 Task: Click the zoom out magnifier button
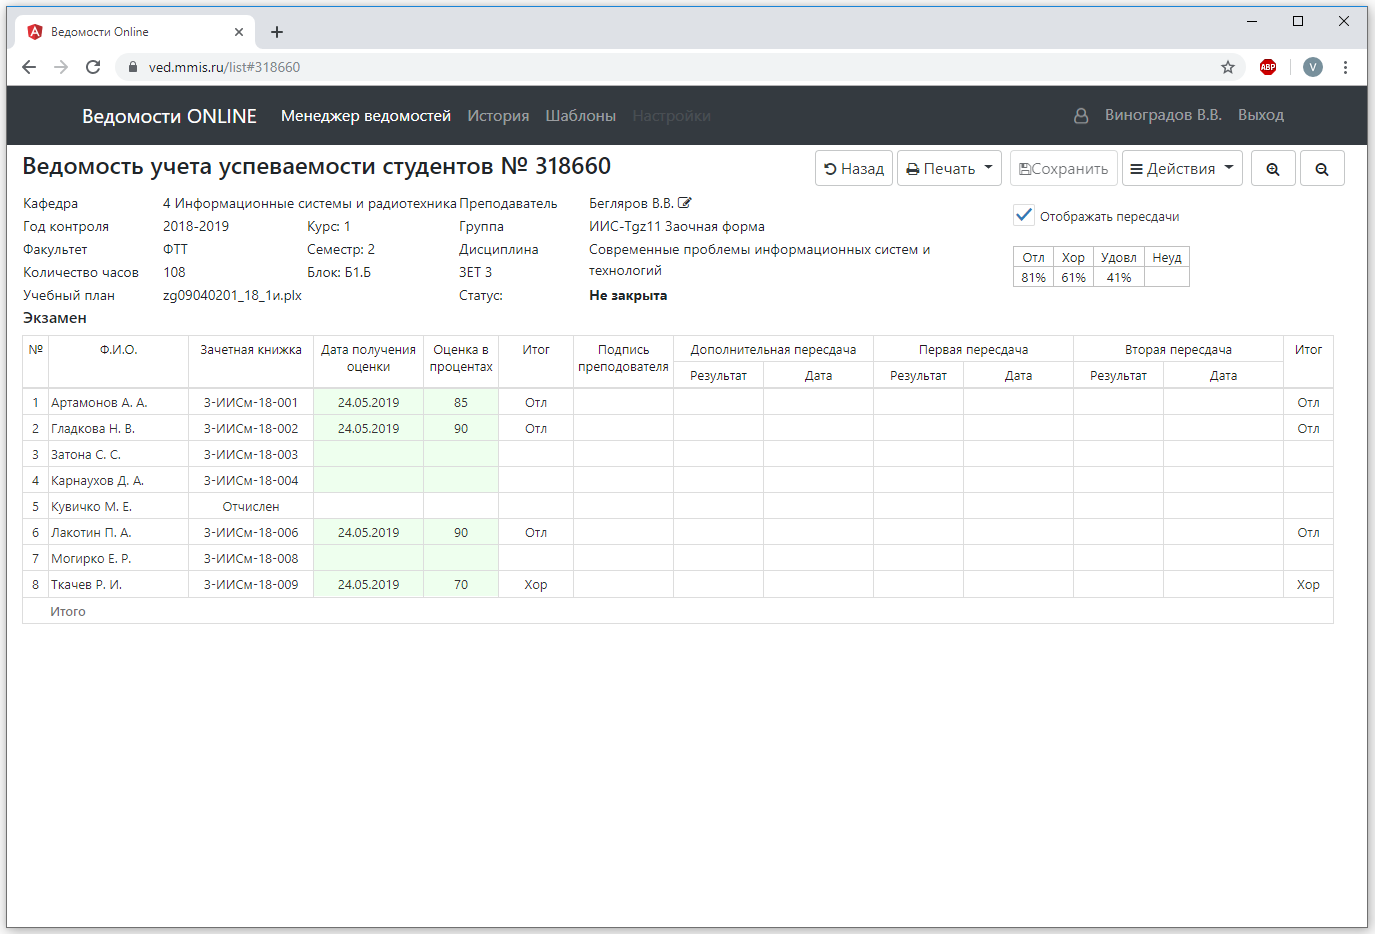pos(1321,169)
